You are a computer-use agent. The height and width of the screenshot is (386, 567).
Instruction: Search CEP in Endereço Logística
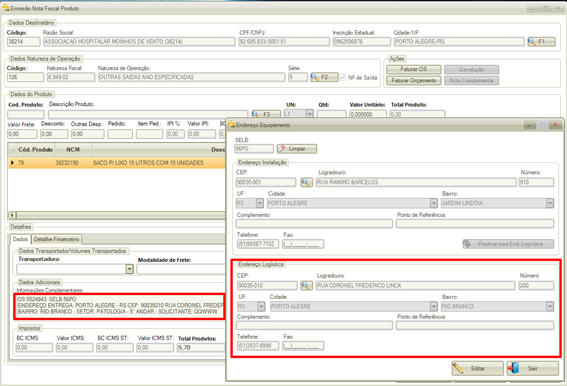(x=306, y=286)
